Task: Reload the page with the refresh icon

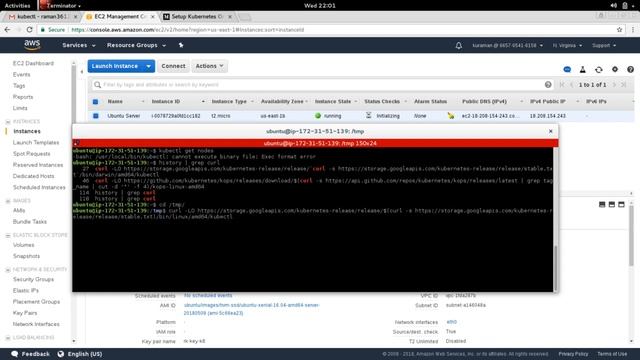Action: [x=29, y=29]
